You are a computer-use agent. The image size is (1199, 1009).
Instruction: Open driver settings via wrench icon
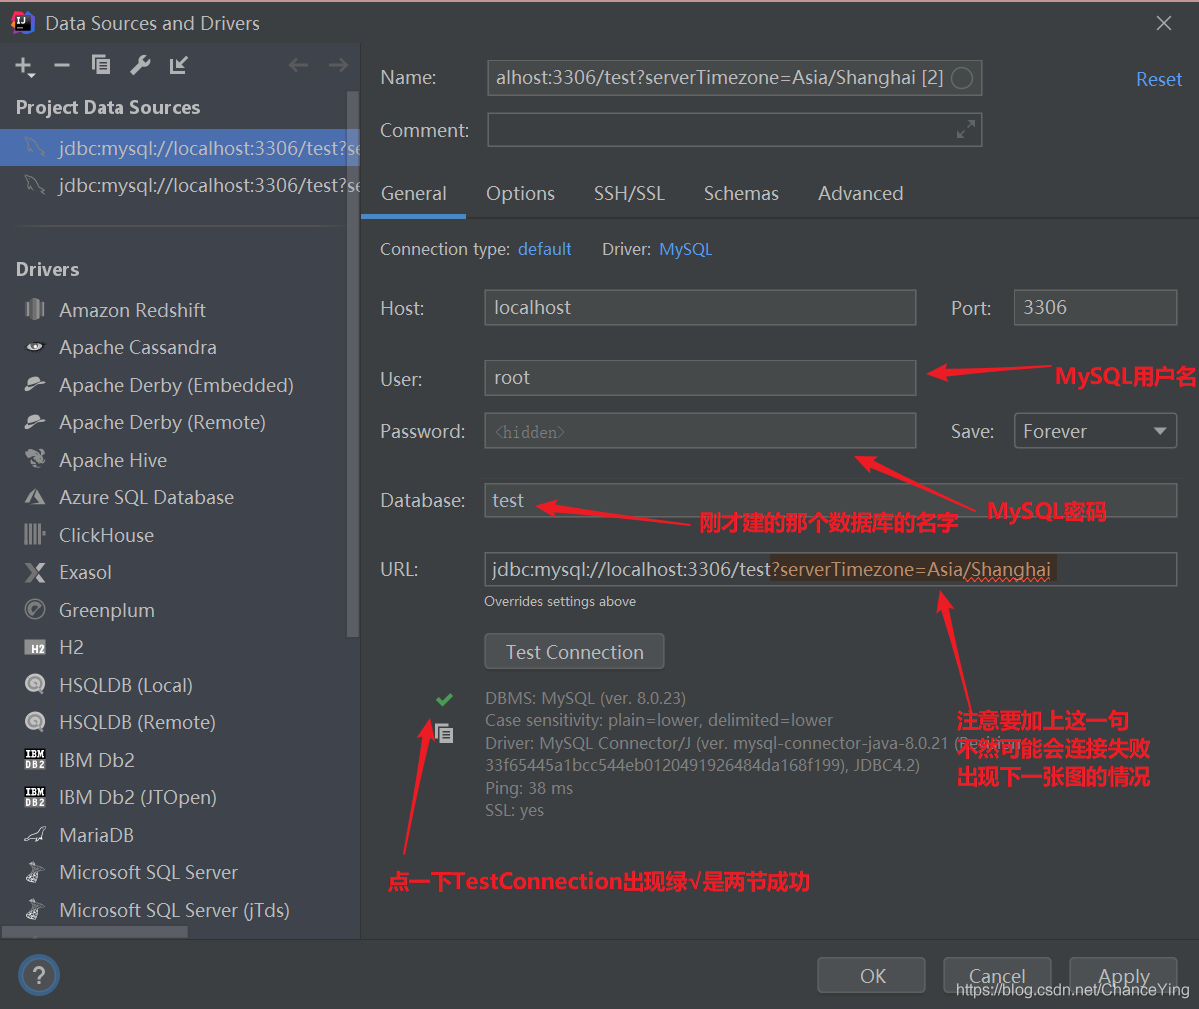pos(140,66)
